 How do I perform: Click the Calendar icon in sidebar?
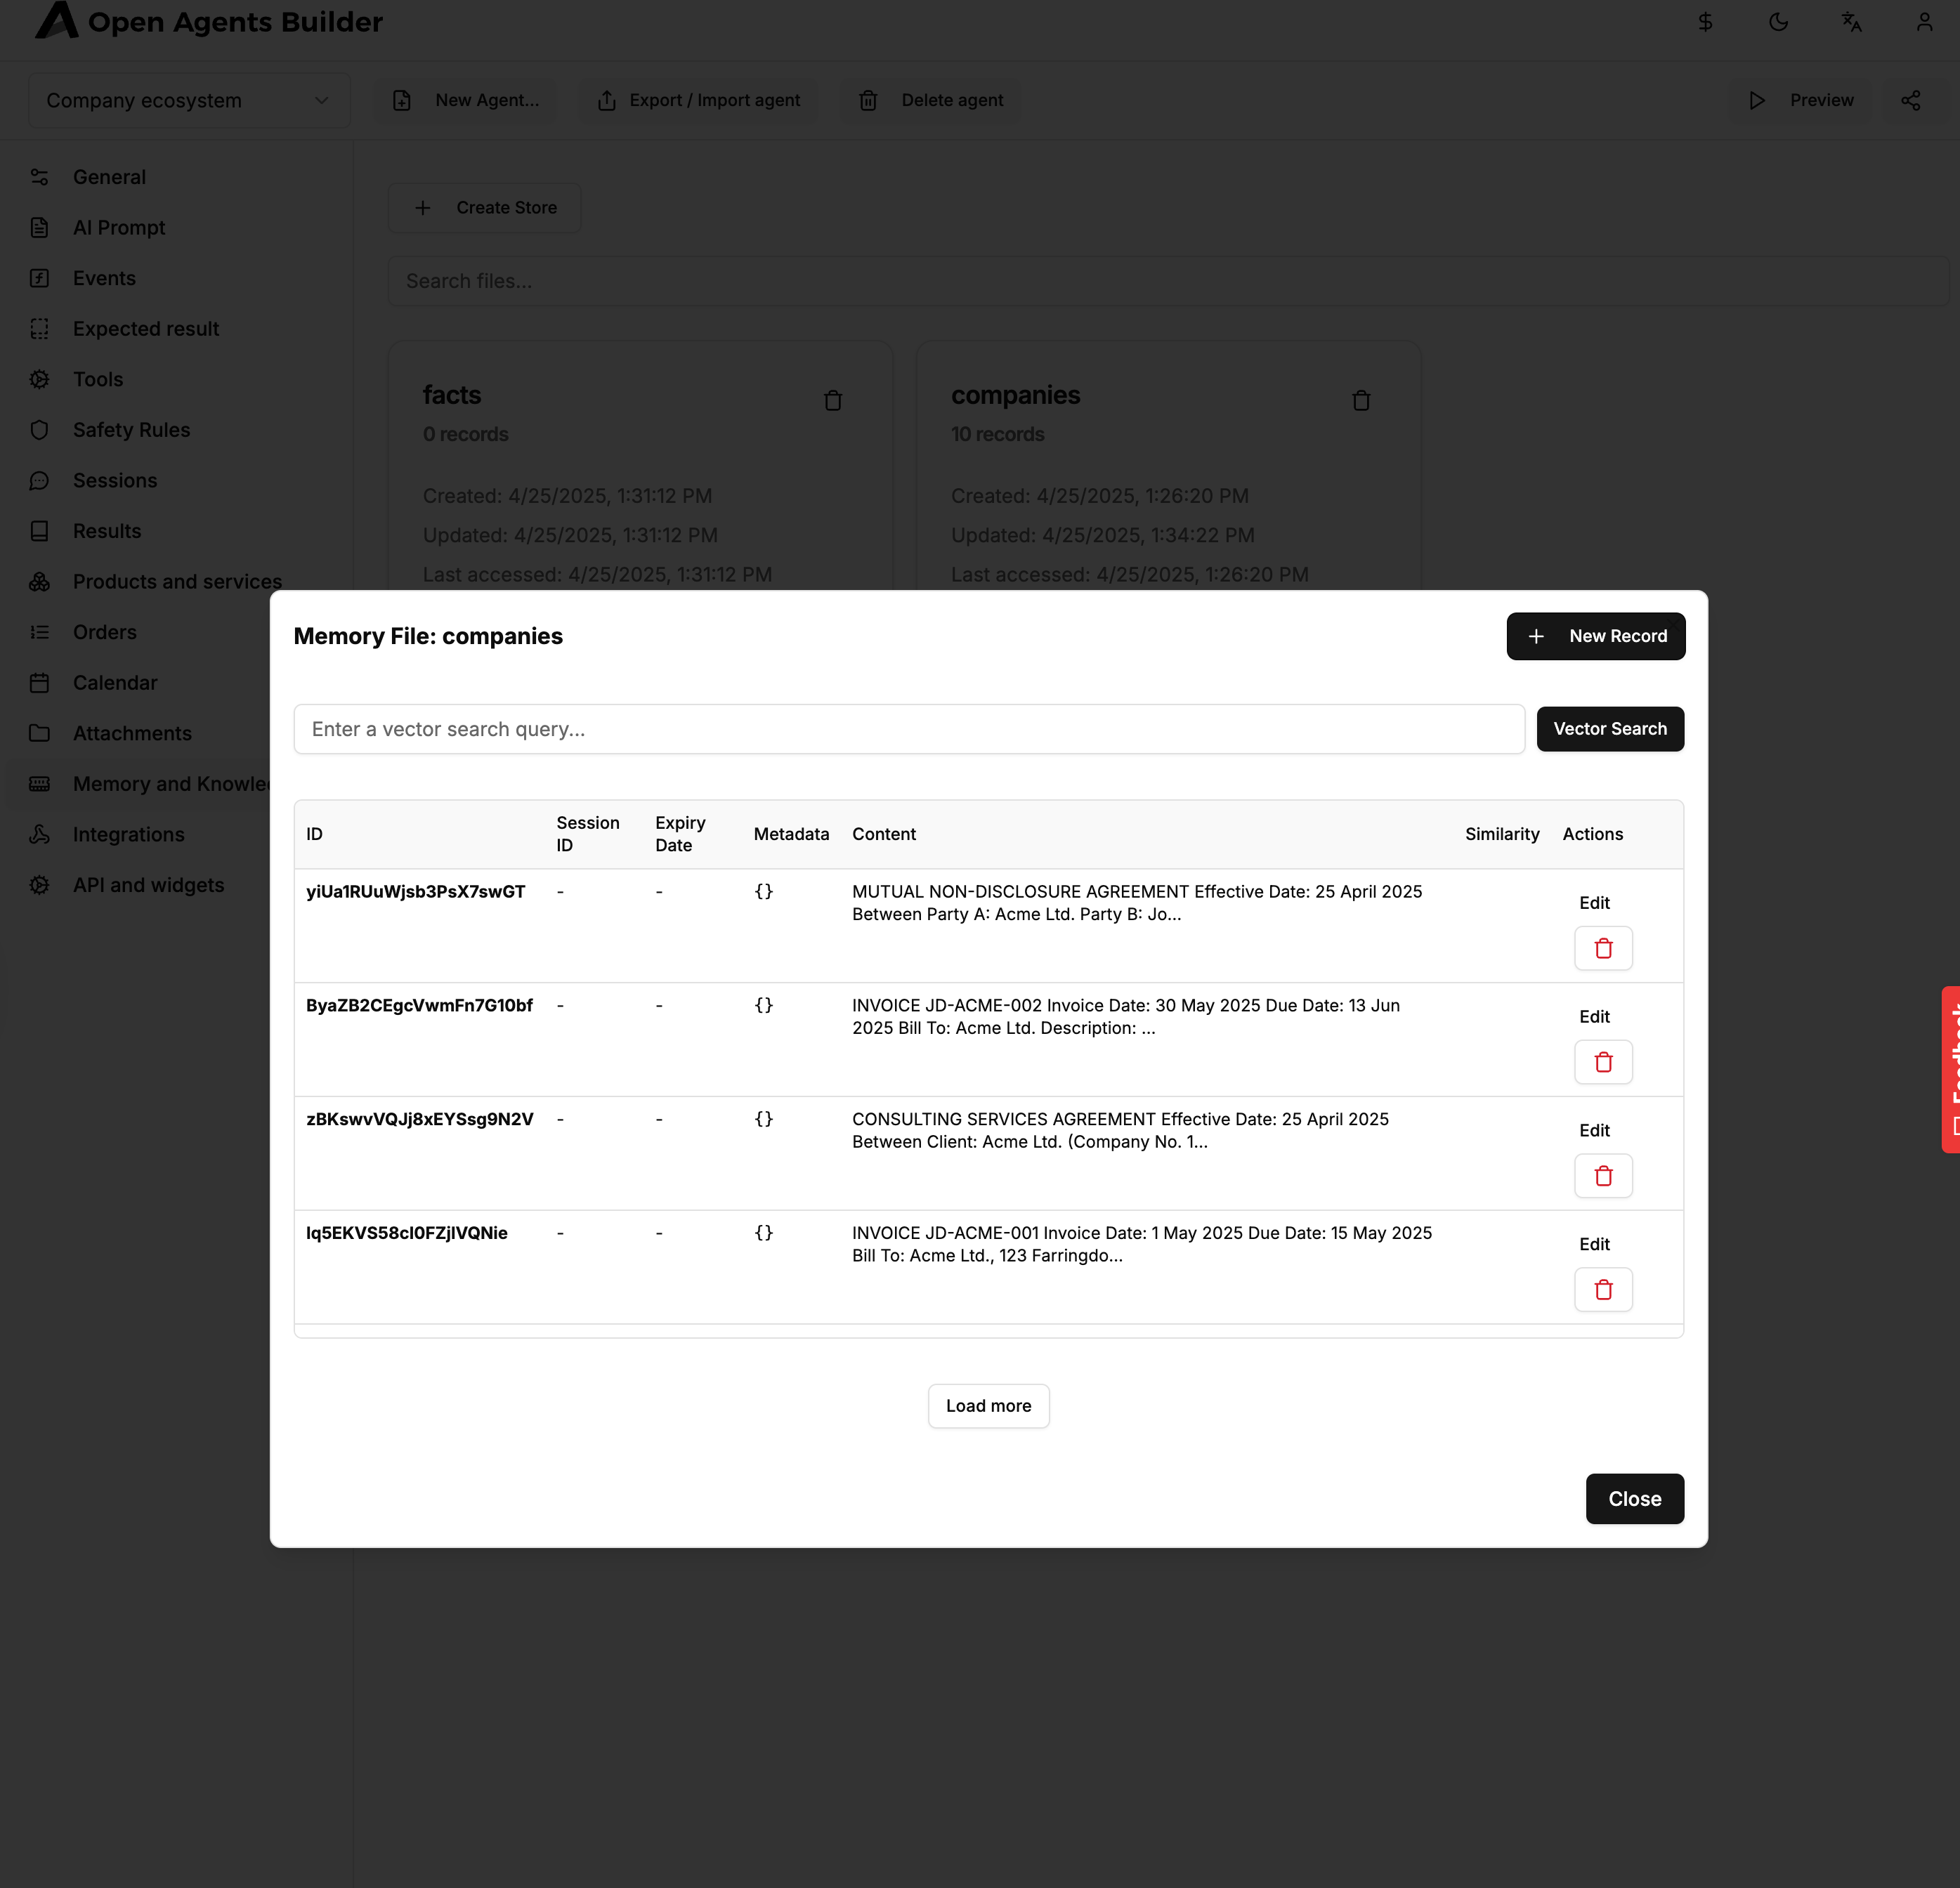coord(40,683)
